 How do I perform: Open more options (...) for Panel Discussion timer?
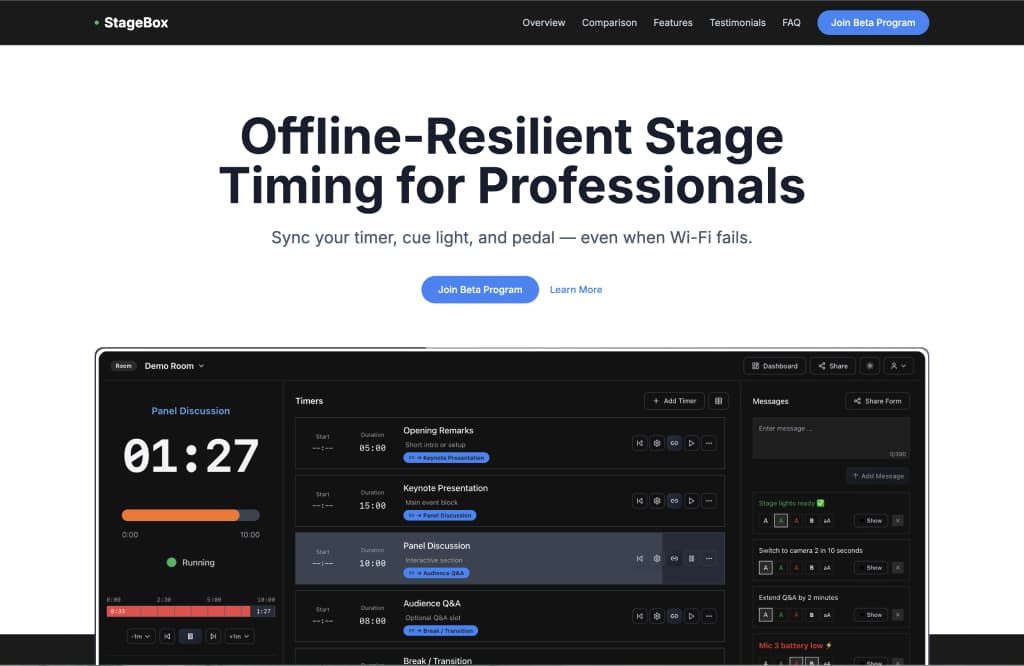click(x=708, y=558)
